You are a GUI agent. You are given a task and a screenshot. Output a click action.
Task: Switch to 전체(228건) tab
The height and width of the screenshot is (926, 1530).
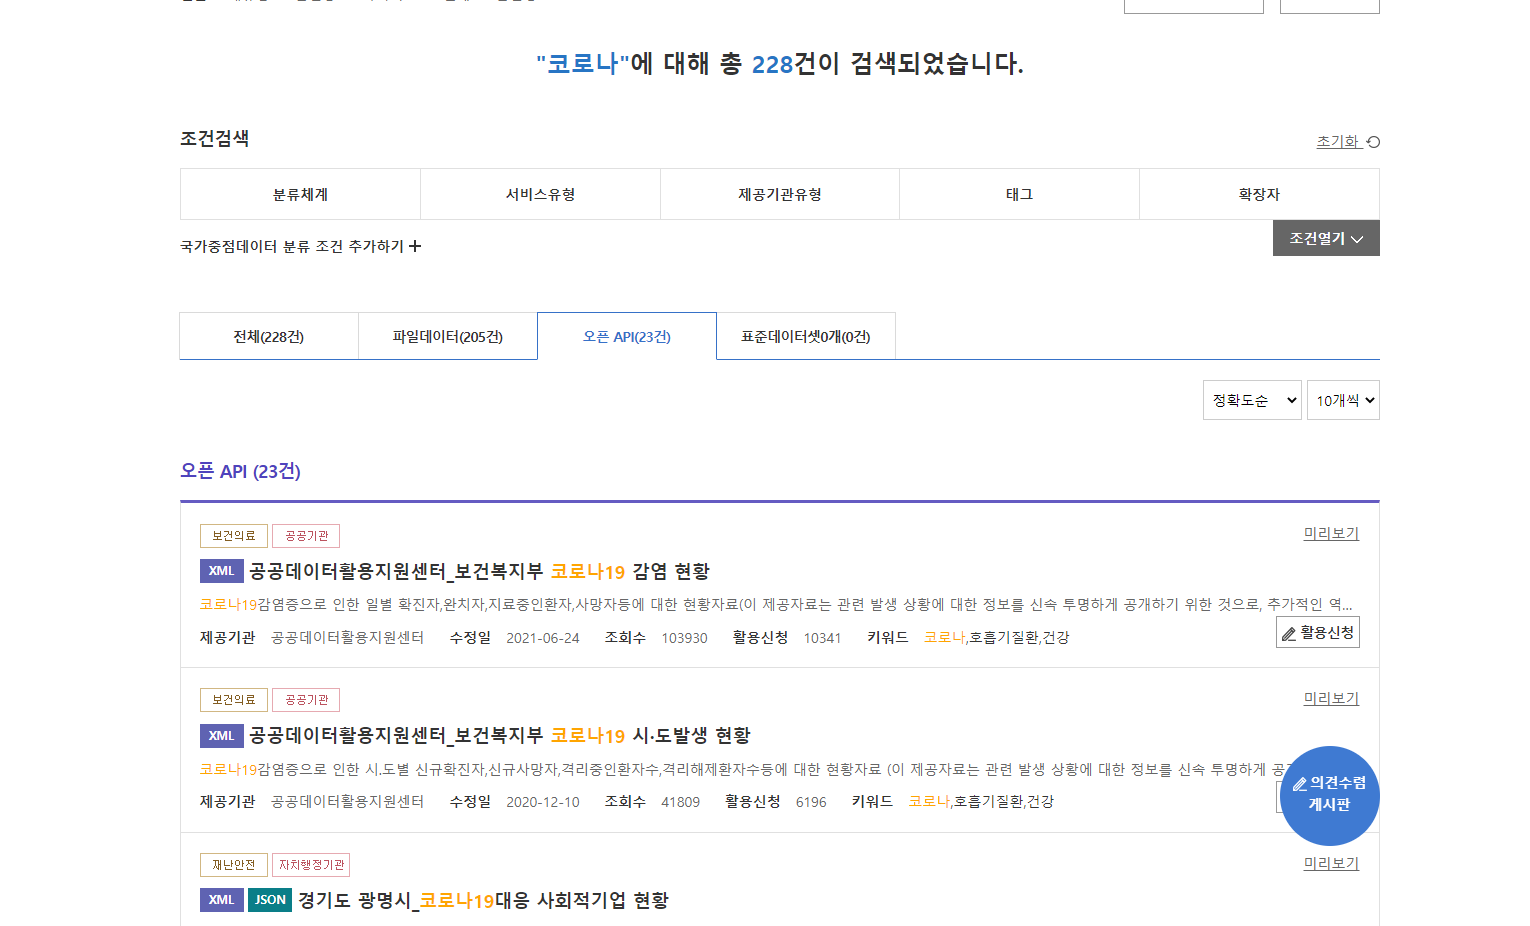click(269, 336)
